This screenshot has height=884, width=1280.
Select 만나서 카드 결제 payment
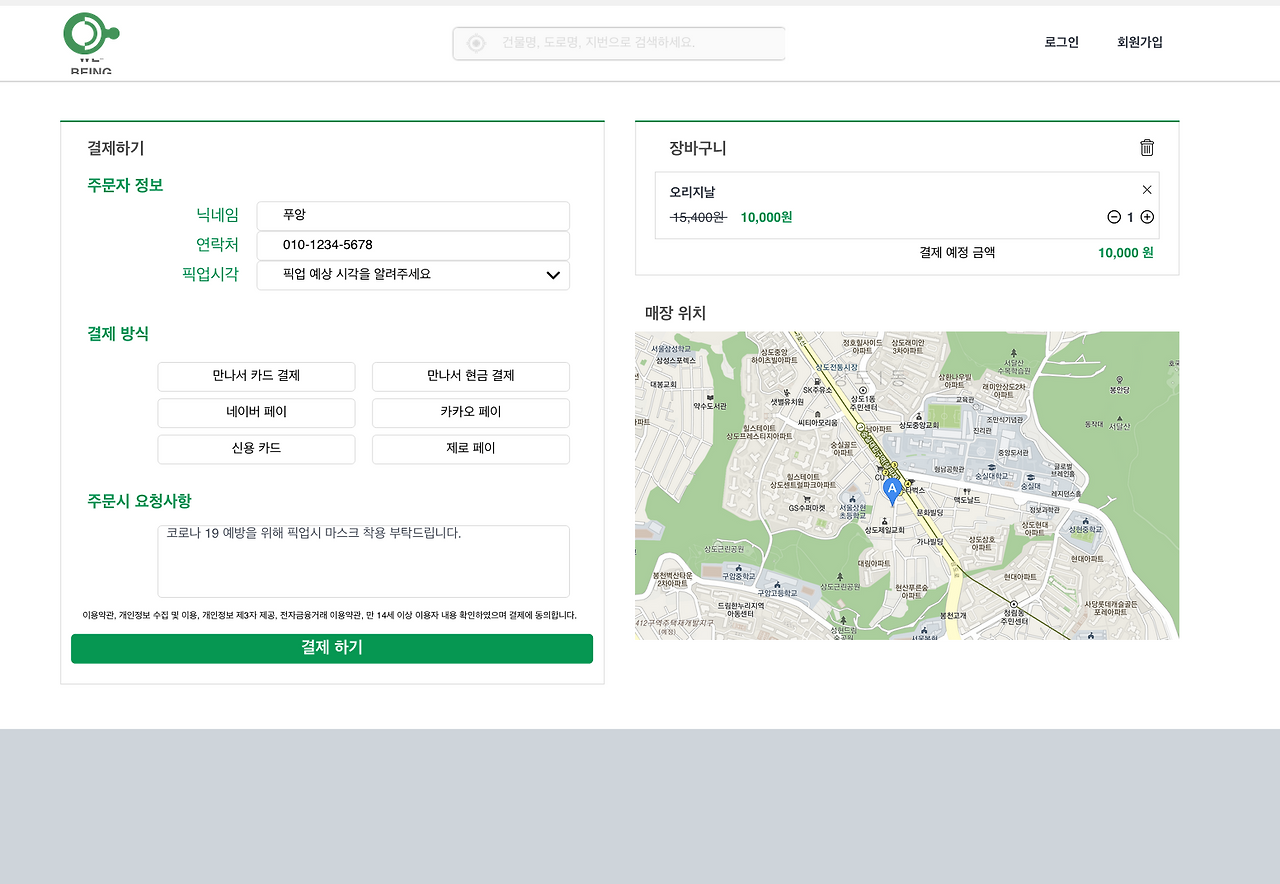tap(256, 377)
